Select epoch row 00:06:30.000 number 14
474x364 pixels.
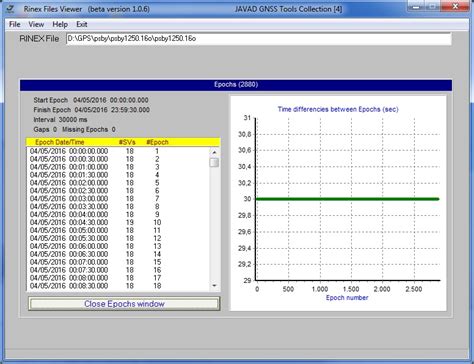[118, 254]
